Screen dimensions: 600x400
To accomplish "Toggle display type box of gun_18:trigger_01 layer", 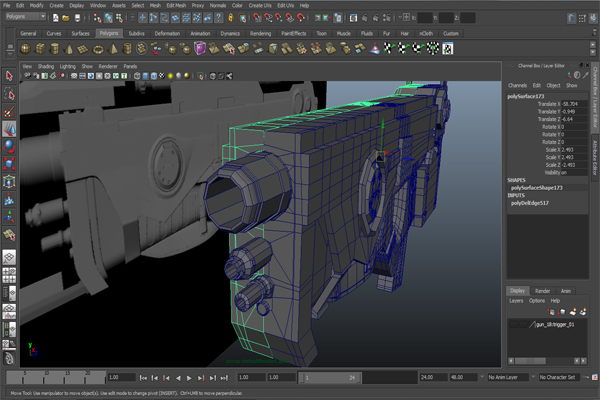I will (522, 325).
